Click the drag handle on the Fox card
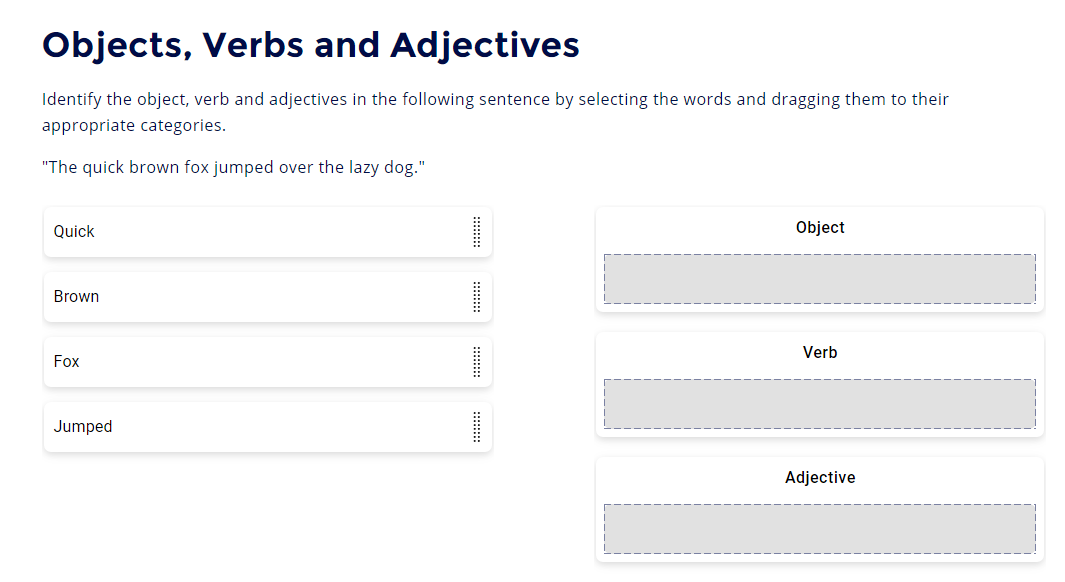 (x=476, y=362)
